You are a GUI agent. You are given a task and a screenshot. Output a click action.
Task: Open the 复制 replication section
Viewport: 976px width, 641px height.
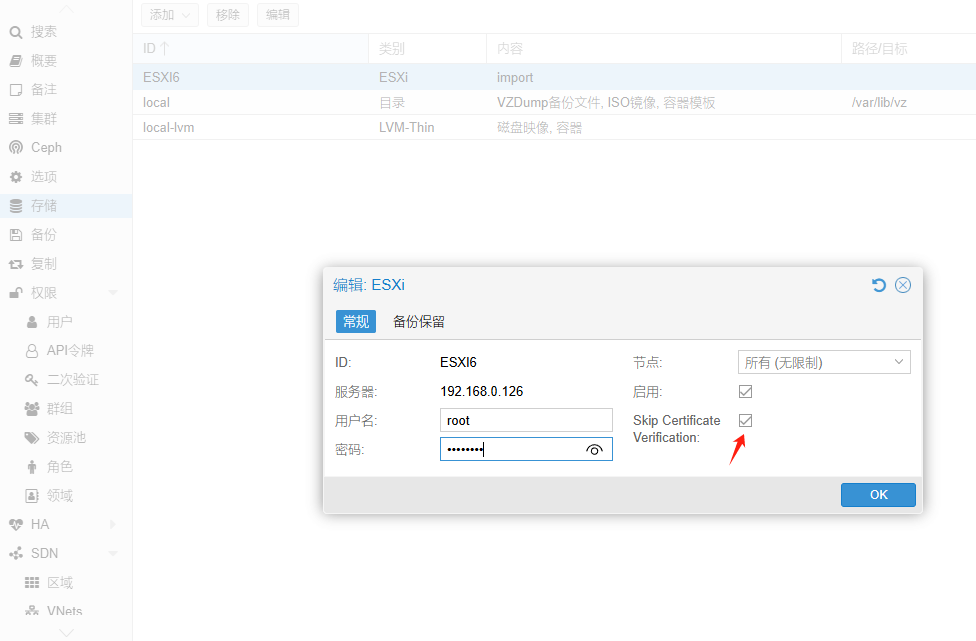click(x=43, y=264)
